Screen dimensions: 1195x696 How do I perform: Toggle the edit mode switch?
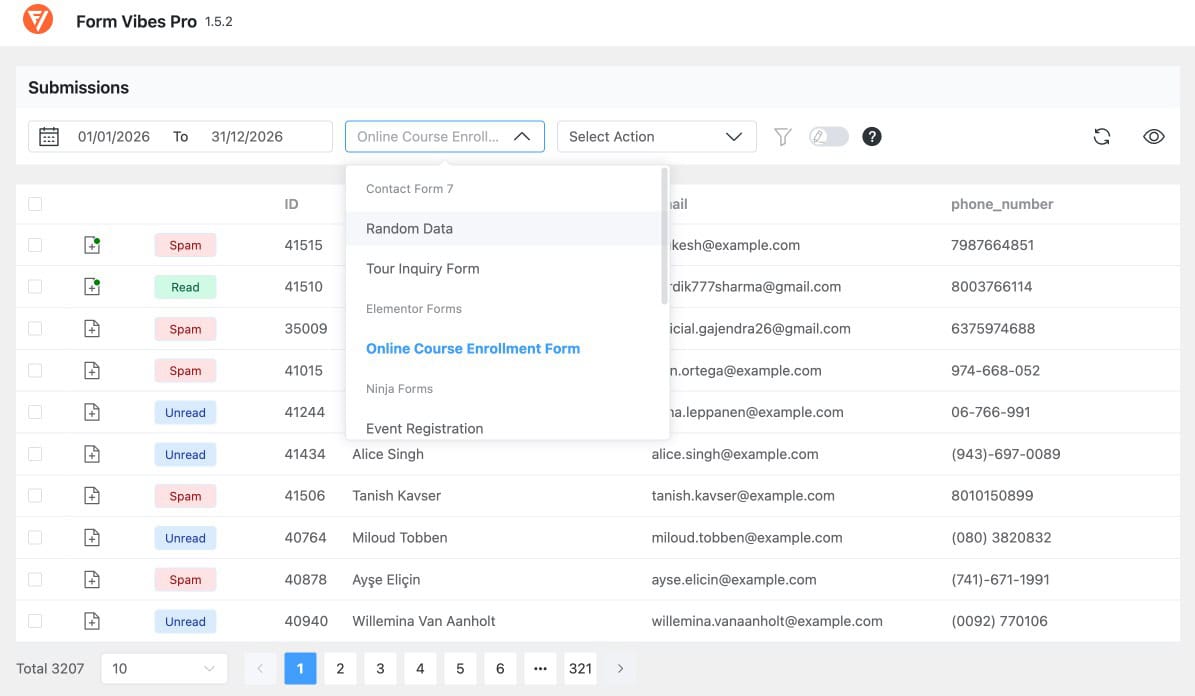pyautogui.click(x=828, y=136)
